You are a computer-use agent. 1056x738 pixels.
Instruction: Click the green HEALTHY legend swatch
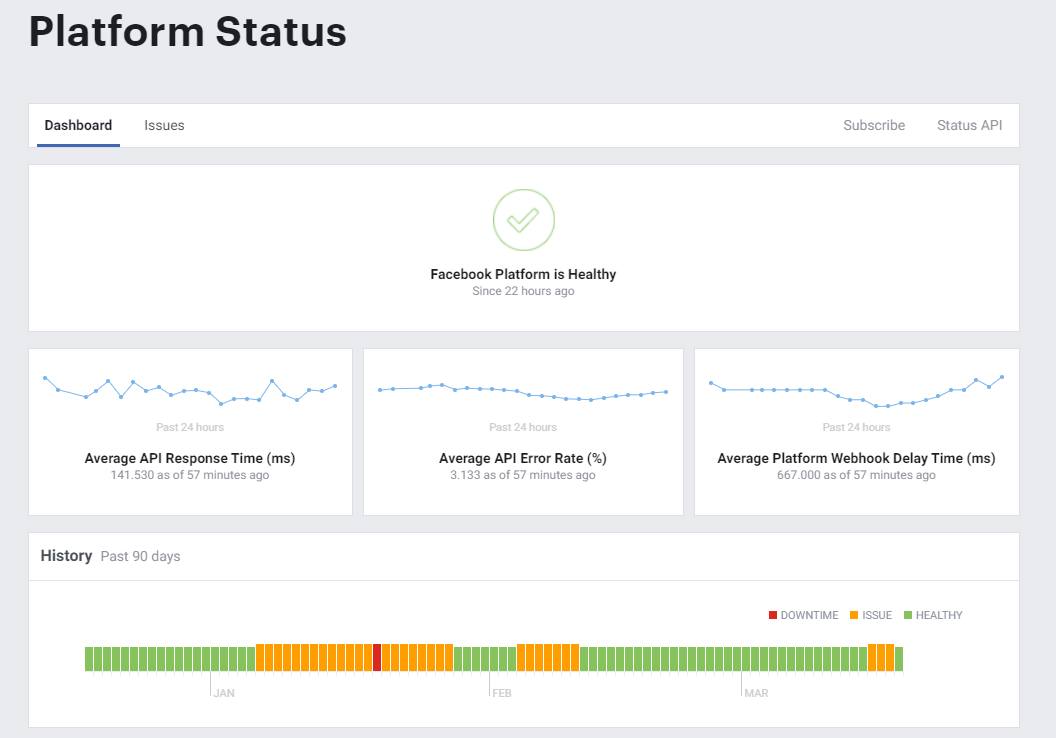coord(908,615)
